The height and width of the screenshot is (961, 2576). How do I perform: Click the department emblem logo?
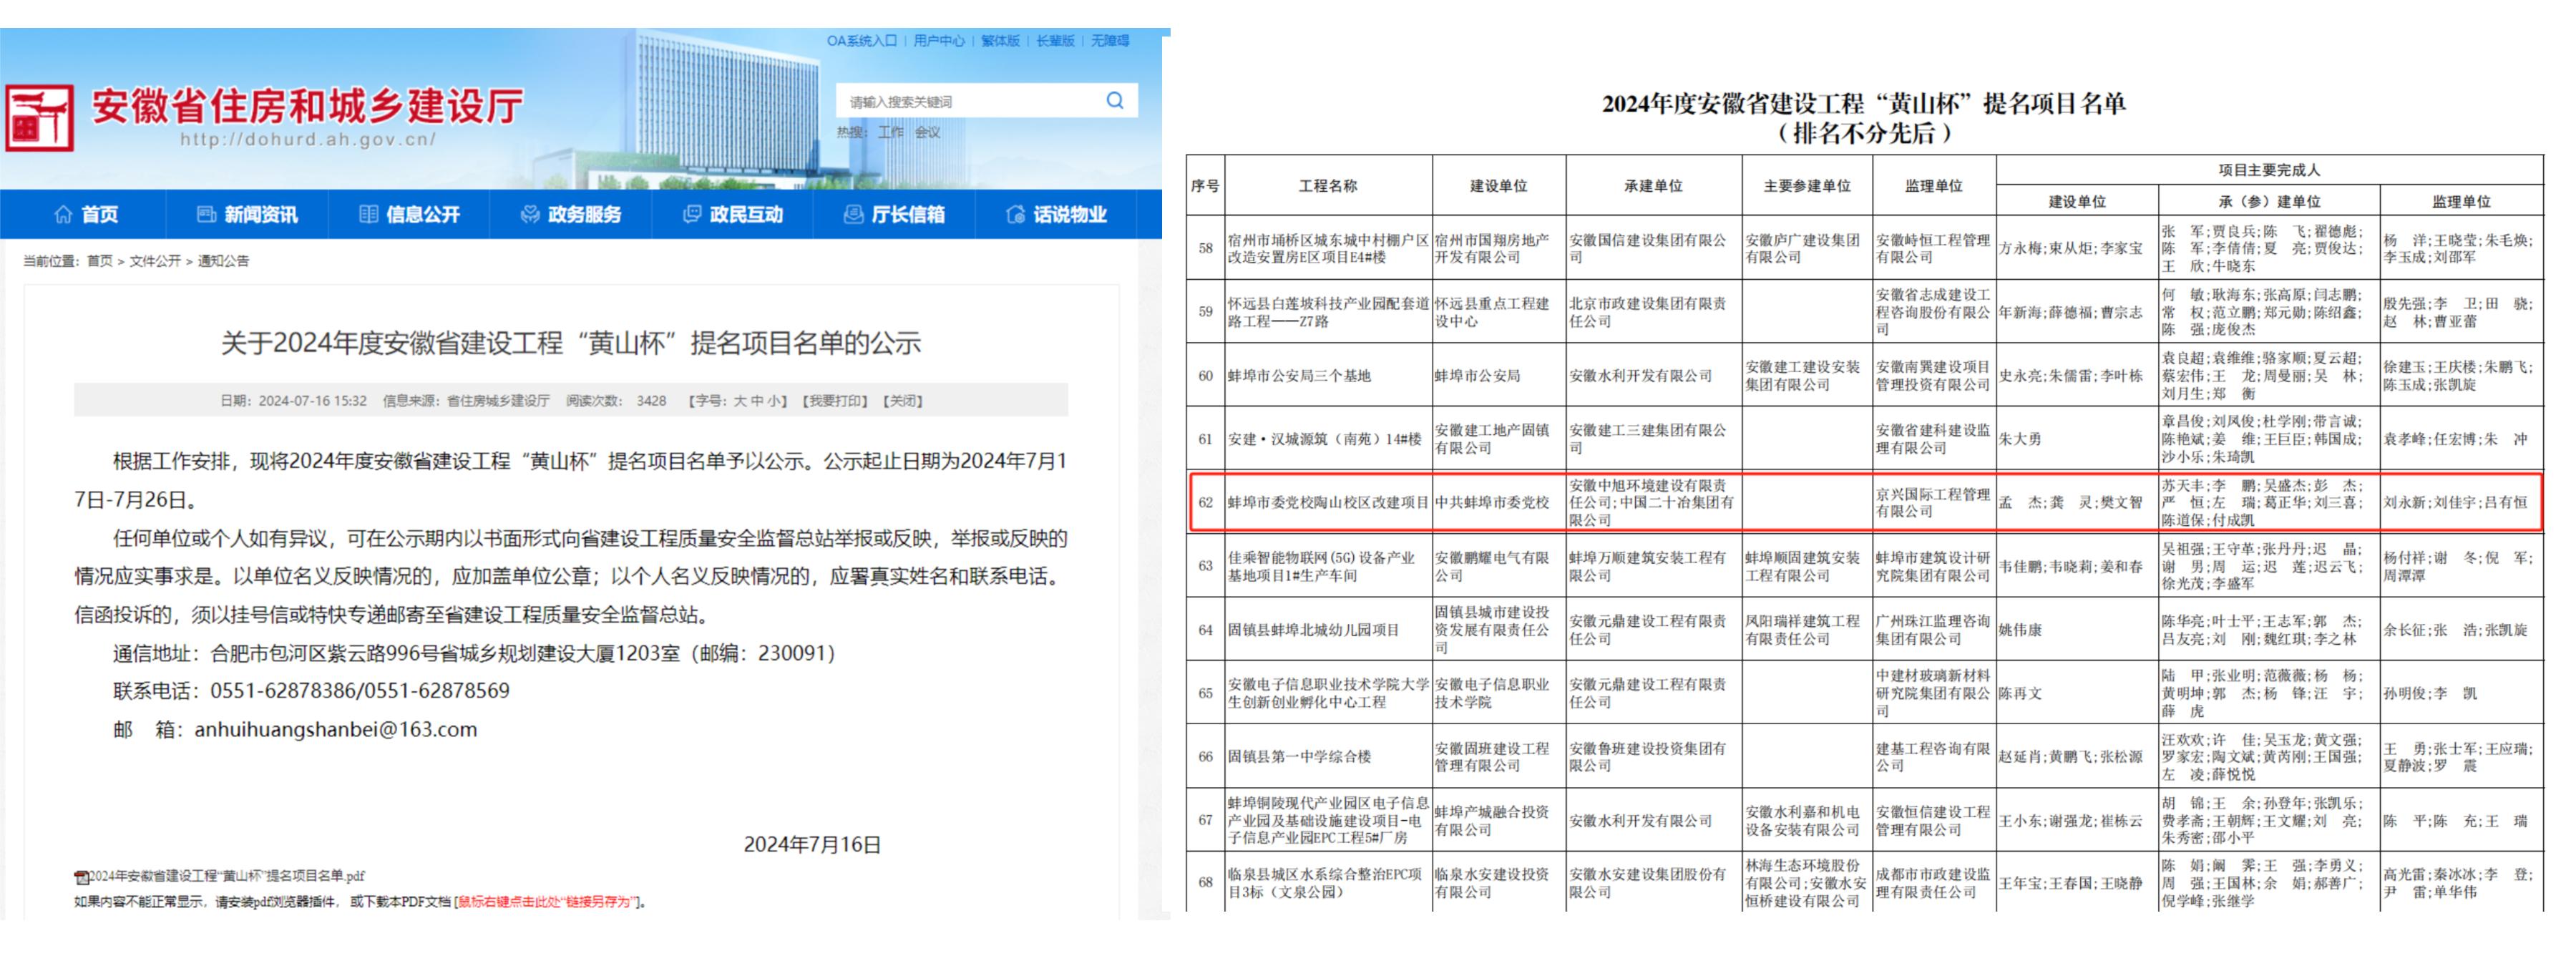[x=40, y=118]
